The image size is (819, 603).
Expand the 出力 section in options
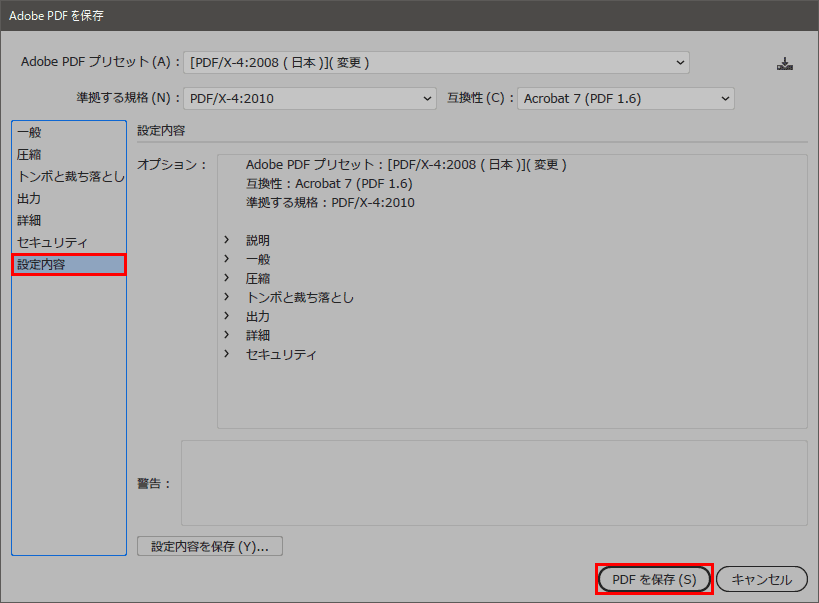click(227, 316)
